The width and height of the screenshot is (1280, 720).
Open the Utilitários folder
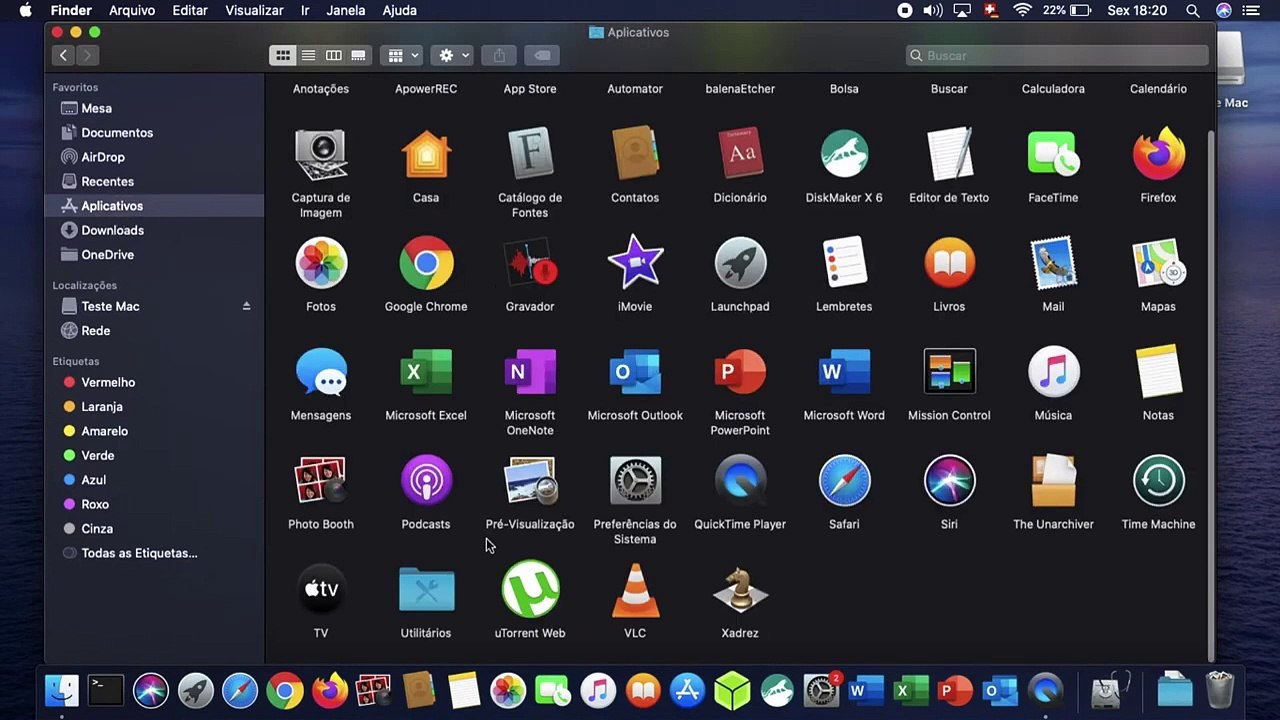426,591
